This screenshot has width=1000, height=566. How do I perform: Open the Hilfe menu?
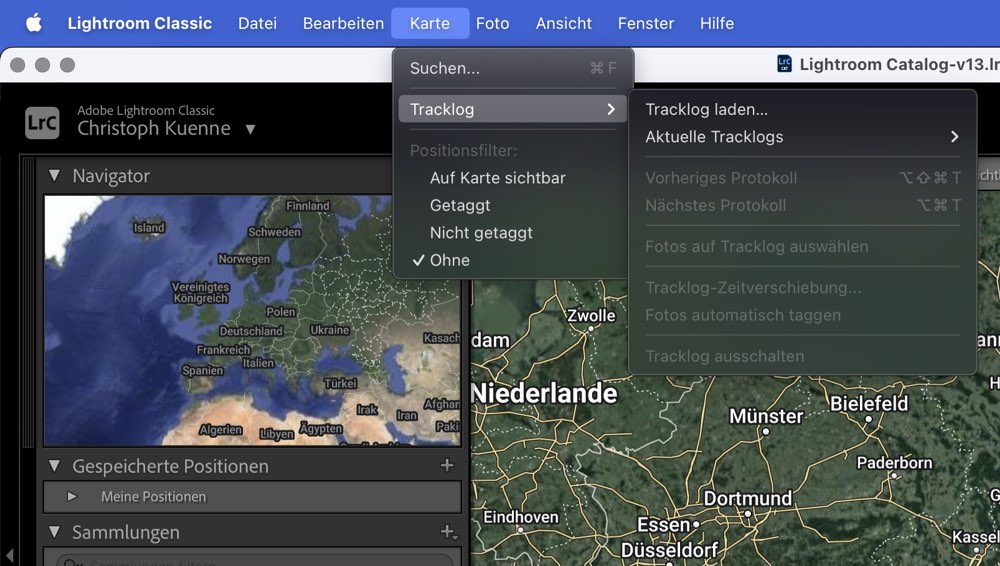click(716, 23)
